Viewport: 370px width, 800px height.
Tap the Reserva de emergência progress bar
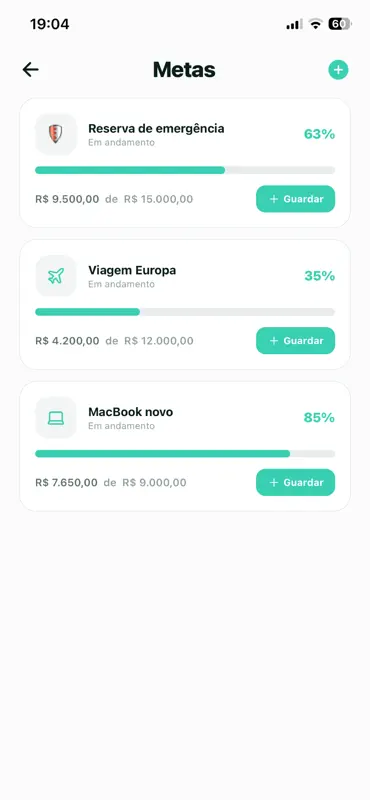pos(185,170)
